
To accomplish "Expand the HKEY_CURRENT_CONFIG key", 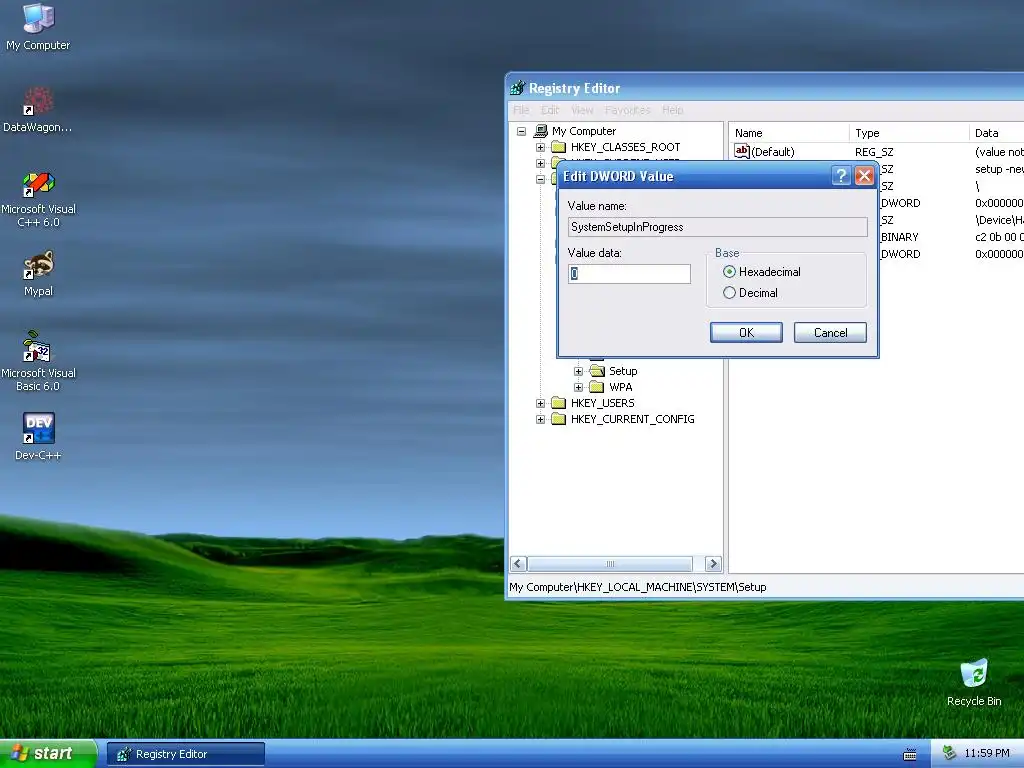I will pyautogui.click(x=540, y=419).
